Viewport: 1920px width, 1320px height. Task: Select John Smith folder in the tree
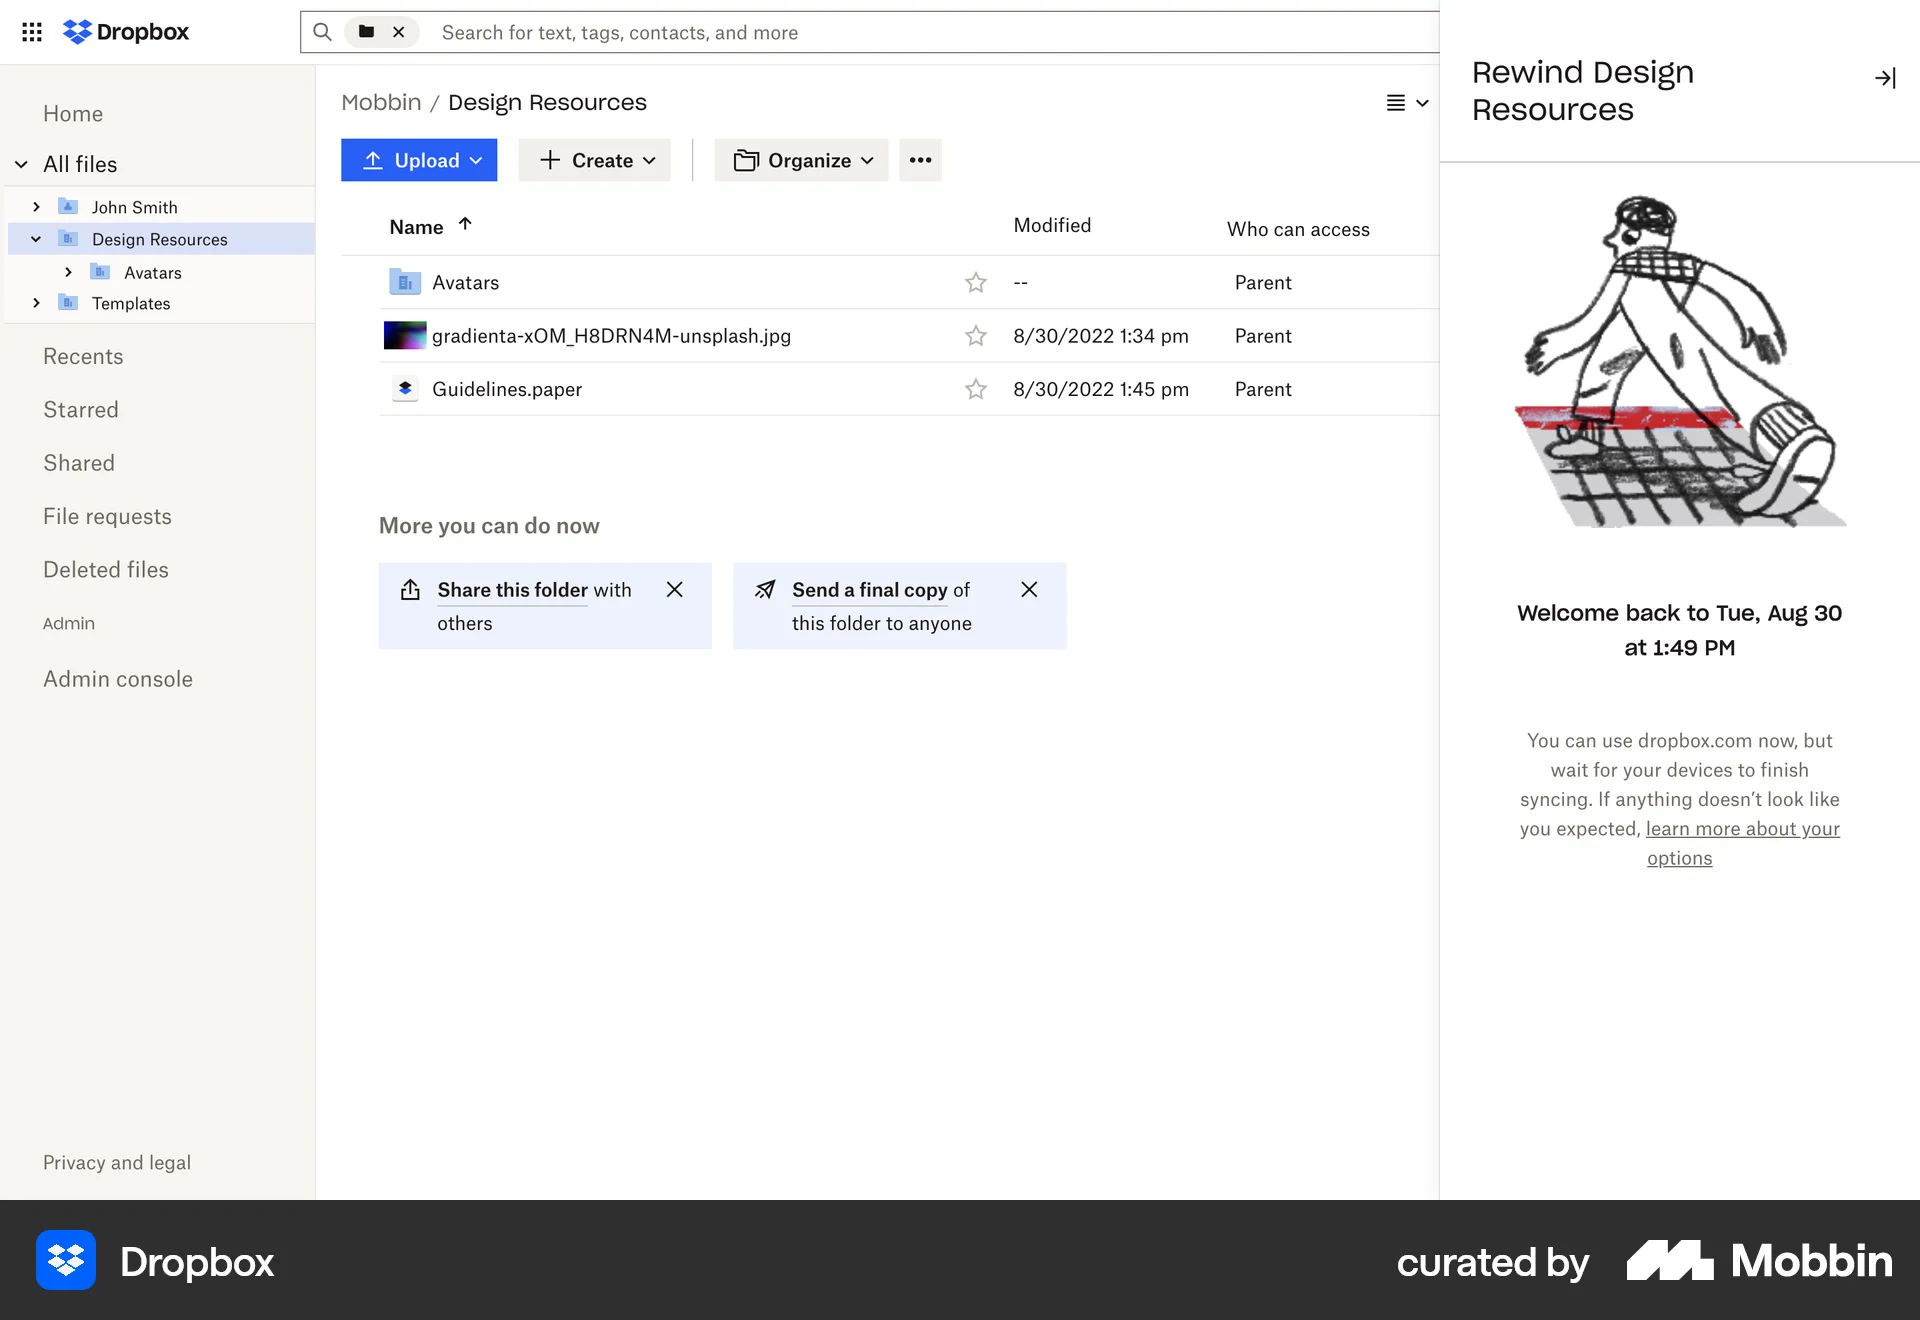(x=135, y=207)
